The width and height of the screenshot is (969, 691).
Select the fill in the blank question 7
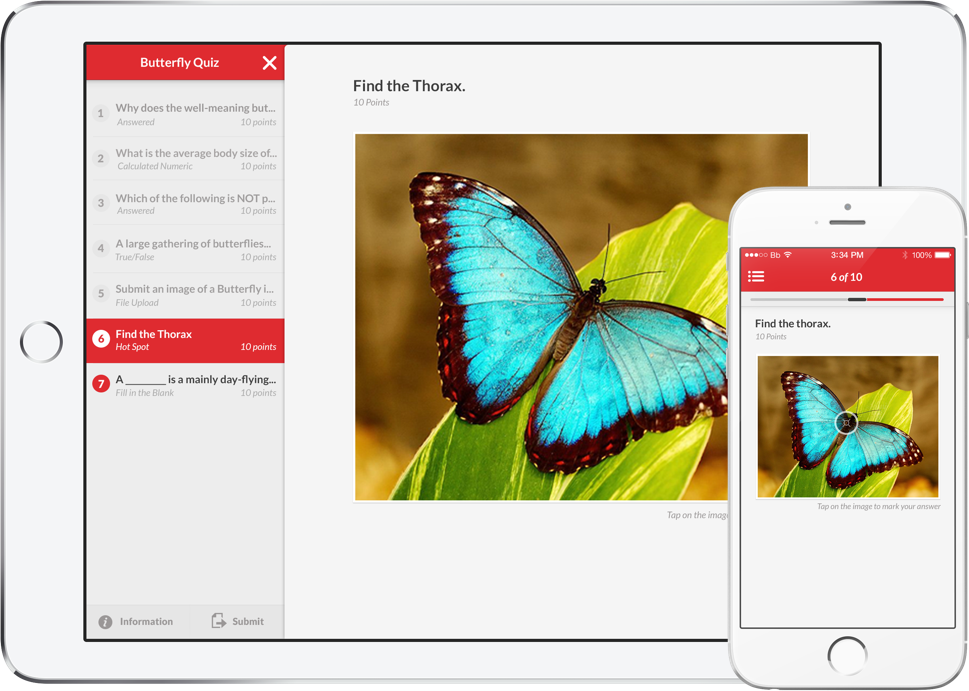point(195,385)
